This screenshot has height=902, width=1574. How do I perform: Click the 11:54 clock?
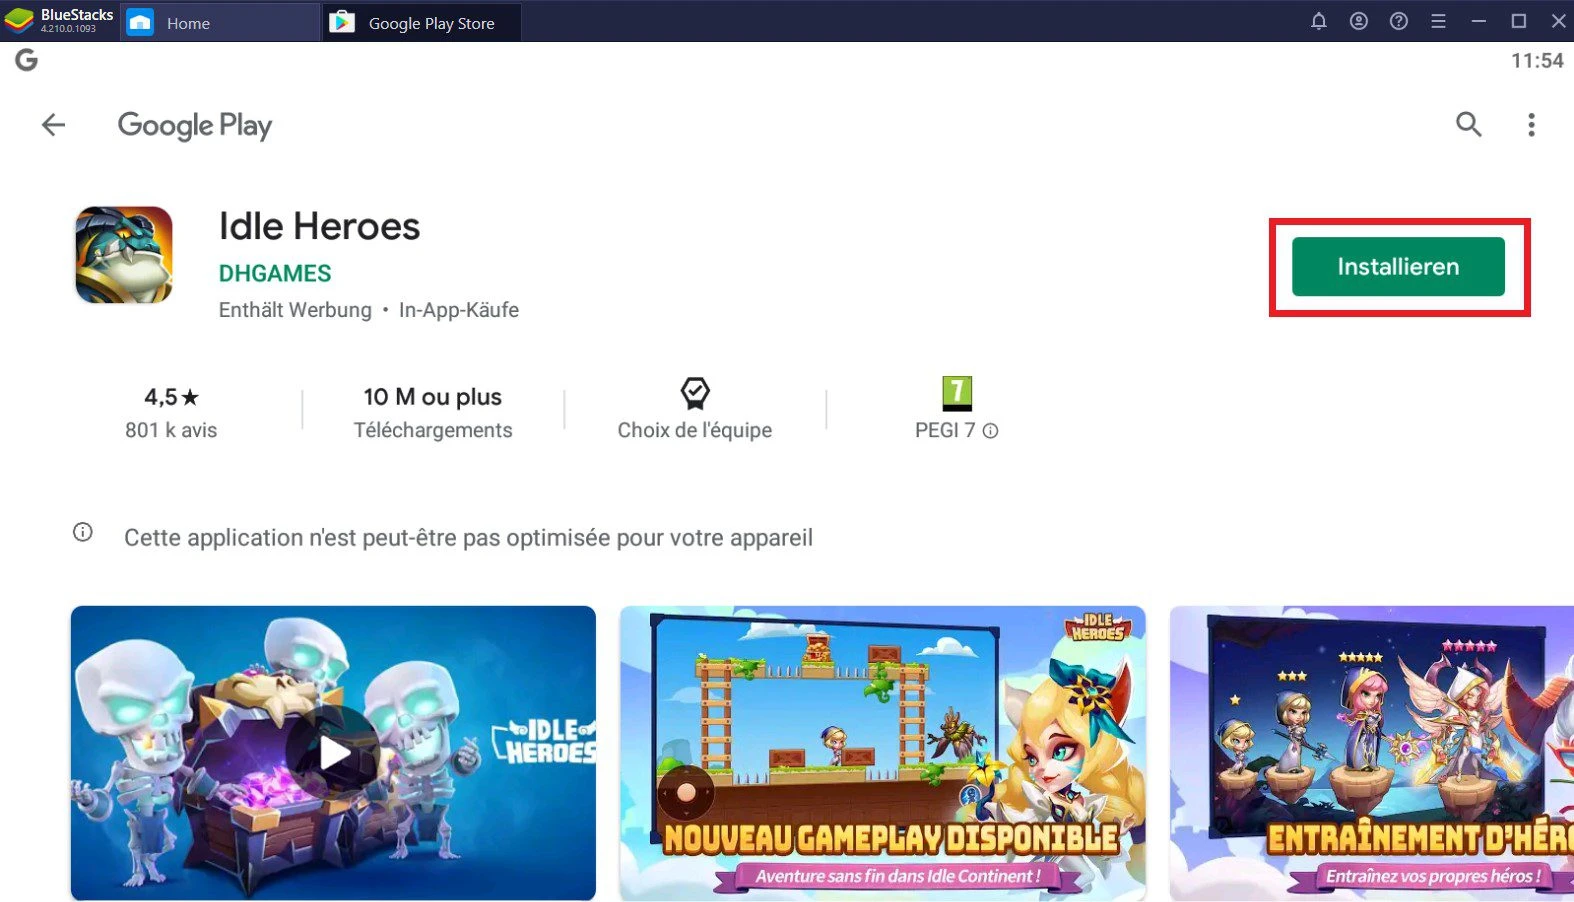[1537, 60]
